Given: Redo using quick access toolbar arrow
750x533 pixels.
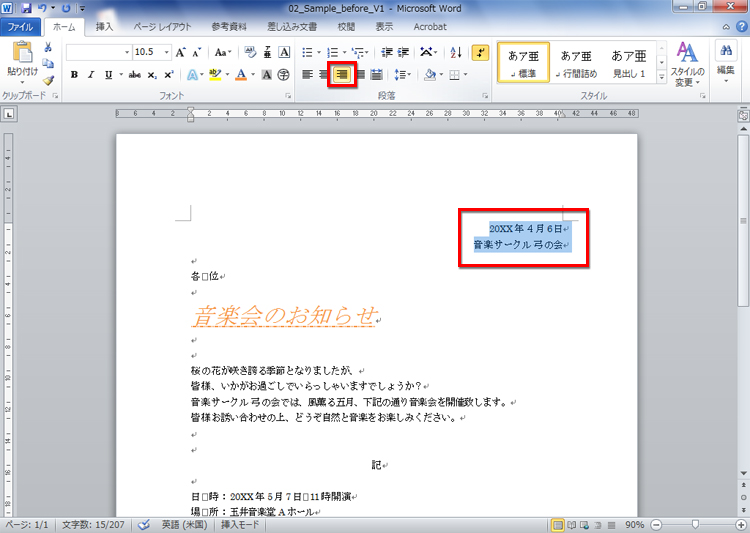Looking at the screenshot, I should coord(66,8).
